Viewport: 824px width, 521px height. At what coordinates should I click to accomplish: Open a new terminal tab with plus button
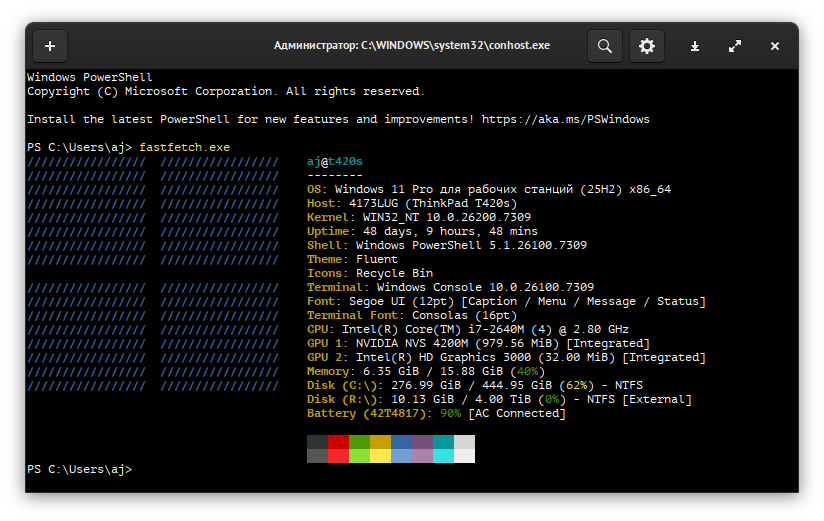[50, 46]
